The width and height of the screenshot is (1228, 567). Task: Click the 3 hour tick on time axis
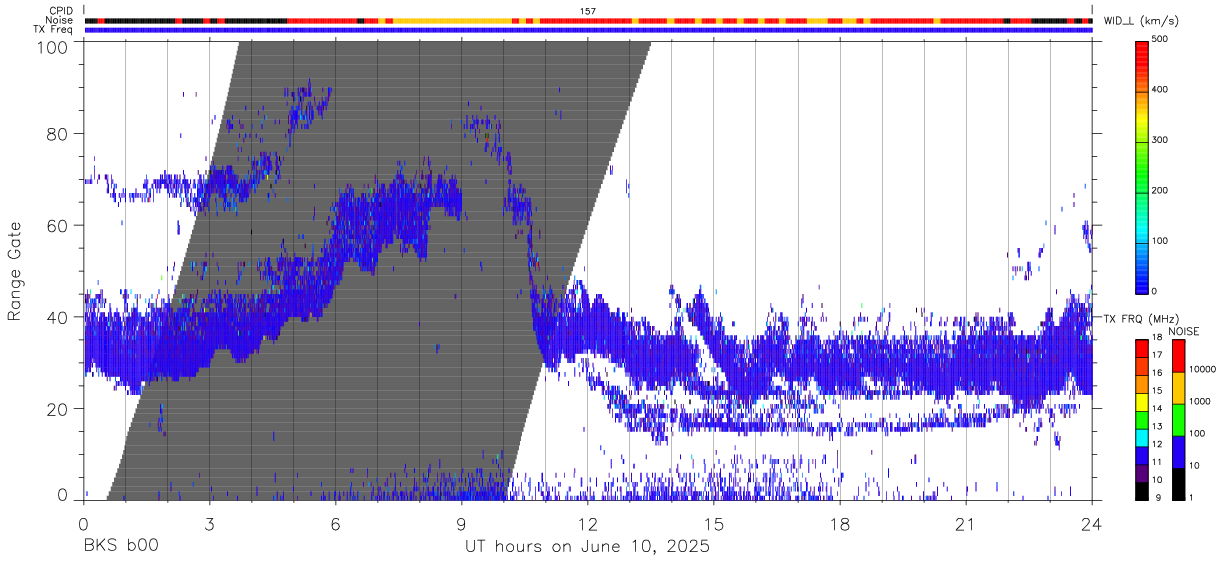210,524
